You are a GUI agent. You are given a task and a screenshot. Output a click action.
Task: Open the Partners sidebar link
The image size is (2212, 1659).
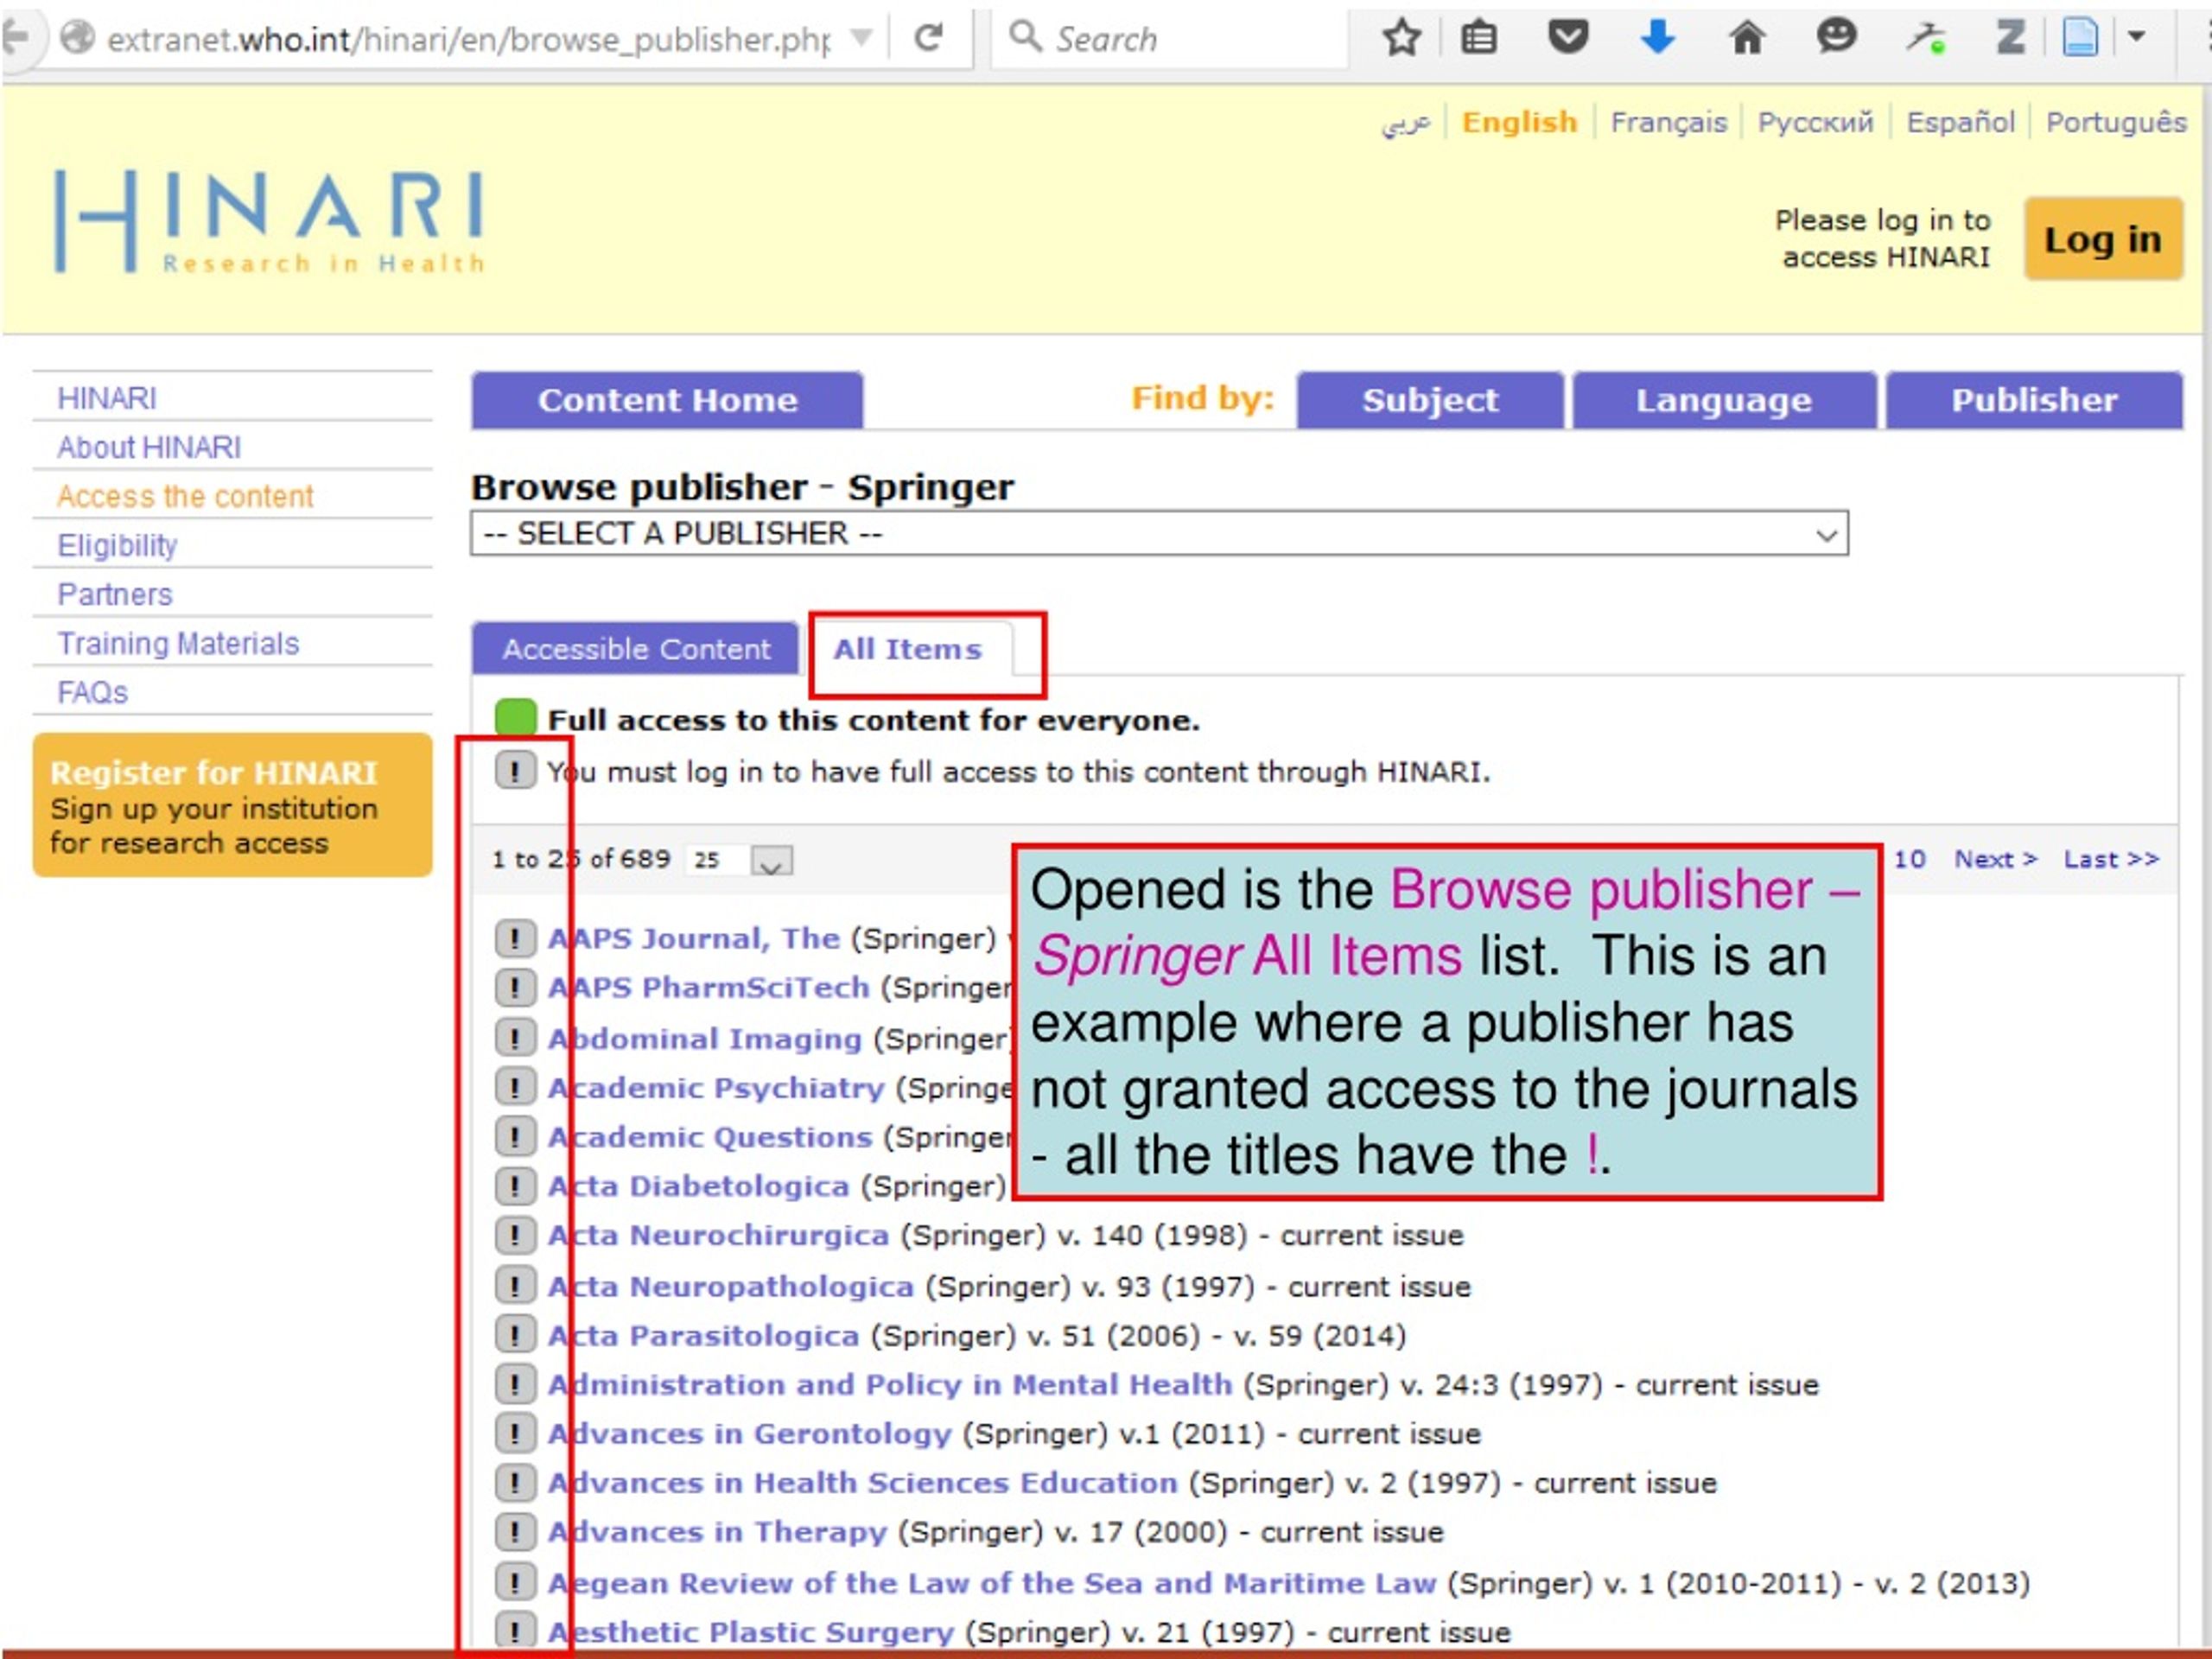pyautogui.click(x=115, y=594)
